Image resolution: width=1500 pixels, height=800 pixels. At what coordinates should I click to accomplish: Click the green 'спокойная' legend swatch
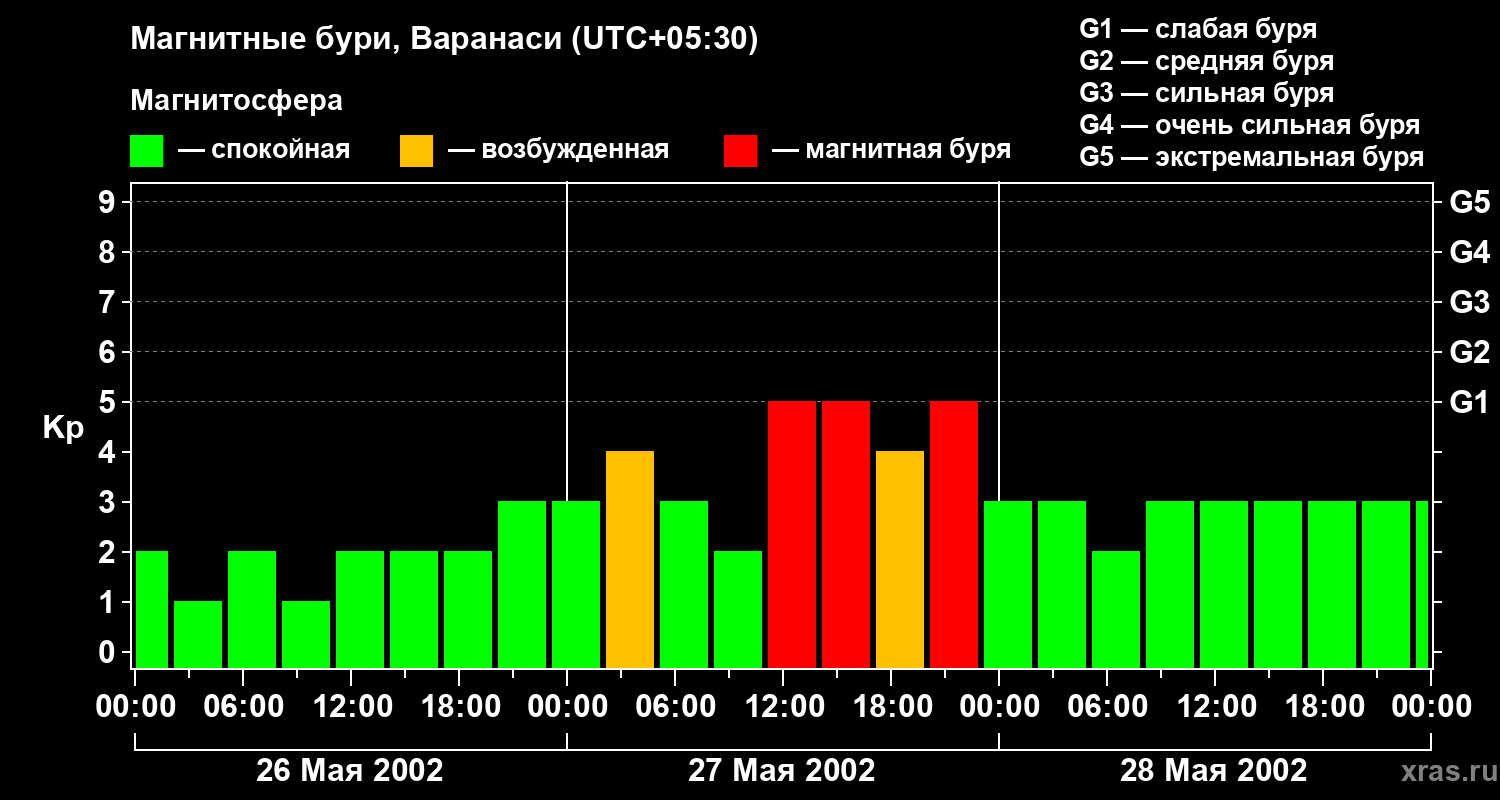click(147, 151)
